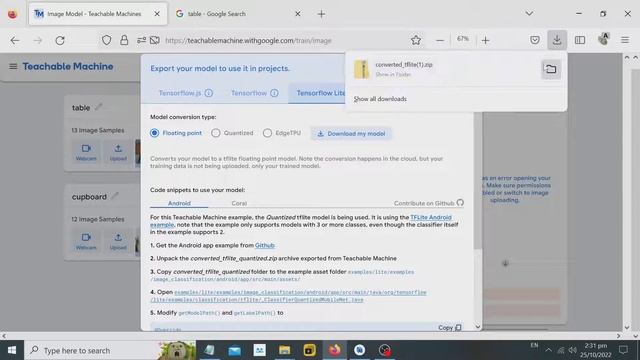Image resolution: width=640 pixels, height=360 pixels.
Task: Switch to Tensorflow export tab
Action: tap(249, 93)
